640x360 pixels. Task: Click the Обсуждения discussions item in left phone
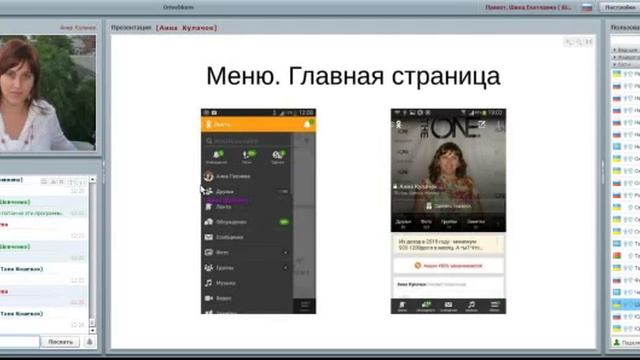click(x=247, y=222)
